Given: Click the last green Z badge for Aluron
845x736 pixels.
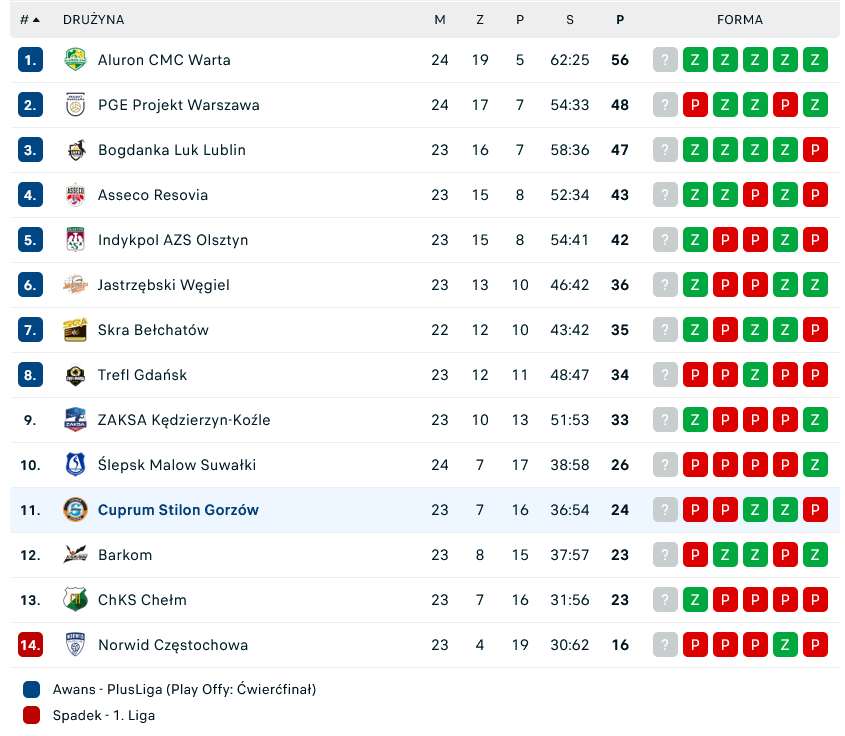Looking at the screenshot, I should tap(815, 60).
